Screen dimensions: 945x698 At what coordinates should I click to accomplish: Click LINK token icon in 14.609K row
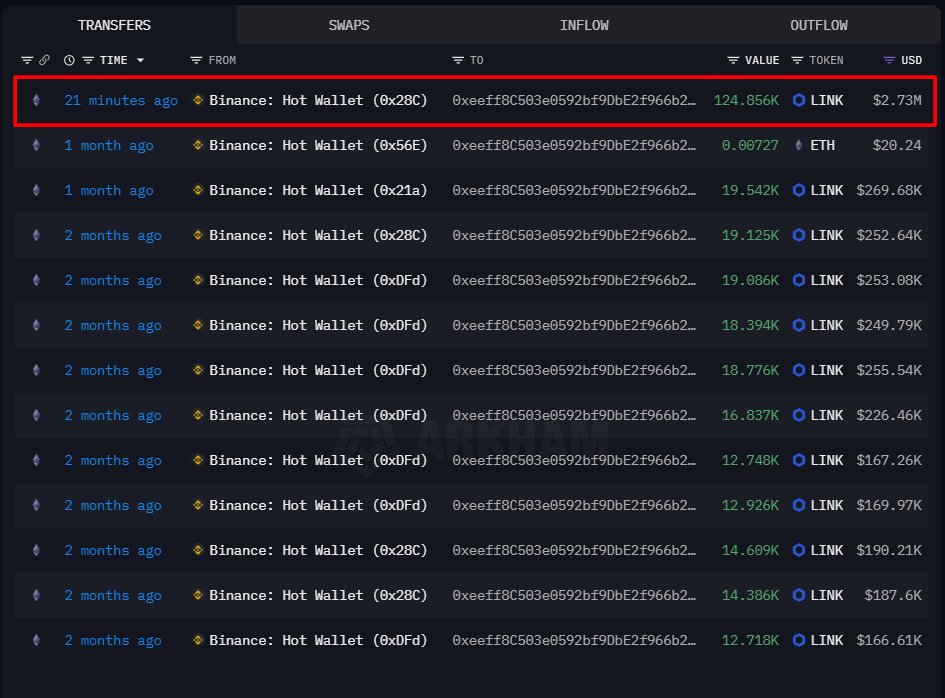tap(799, 550)
